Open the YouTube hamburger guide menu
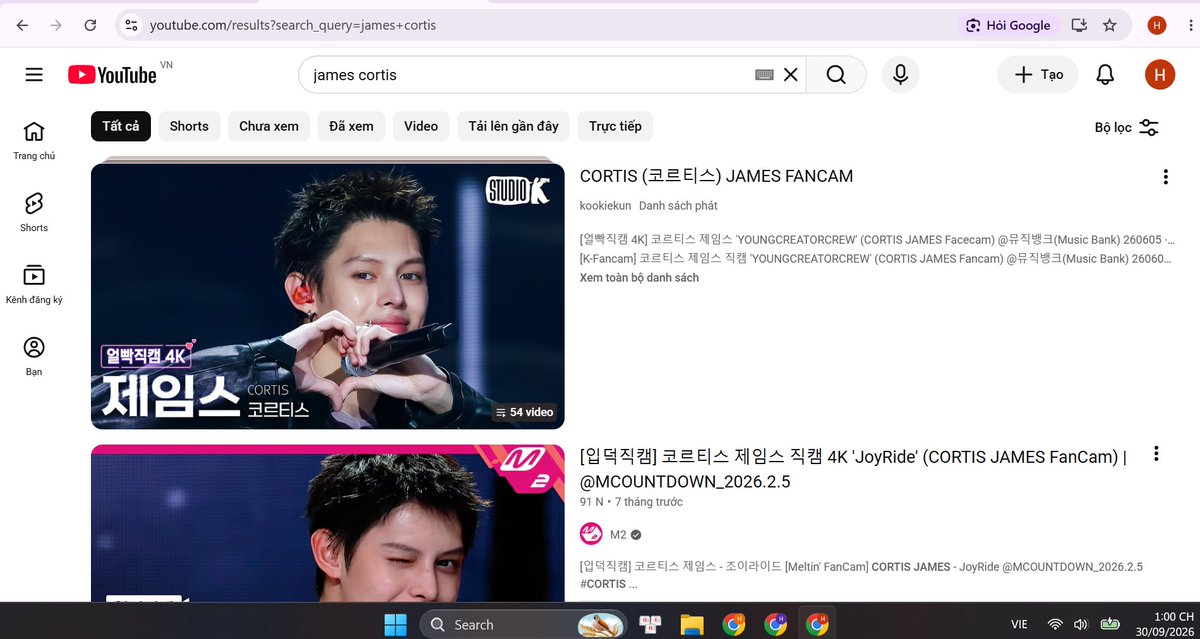The image size is (1200, 639). (x=34, y=74)
